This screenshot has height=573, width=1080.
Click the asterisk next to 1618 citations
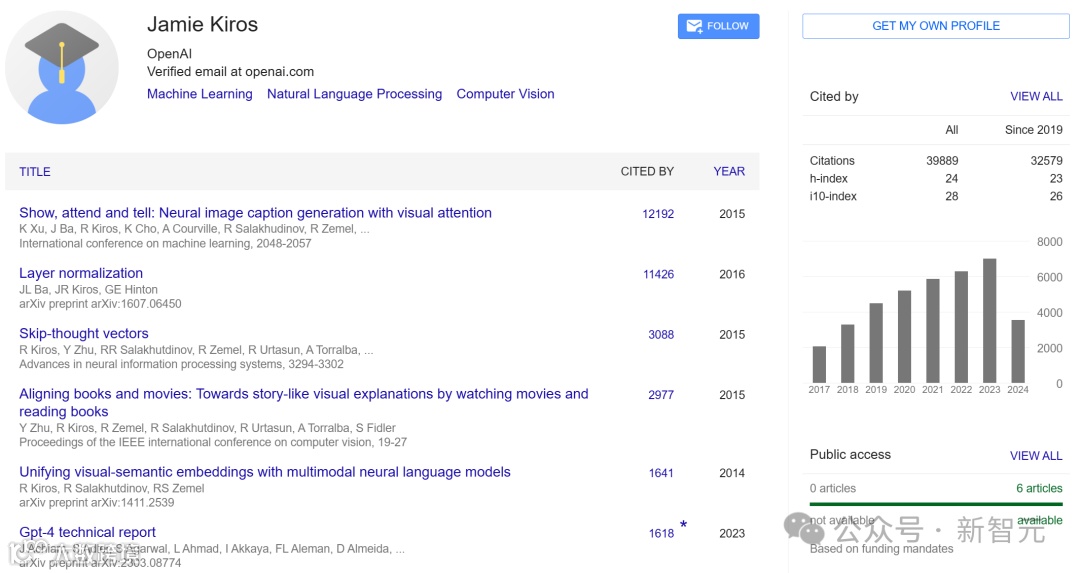pos(684,525)
